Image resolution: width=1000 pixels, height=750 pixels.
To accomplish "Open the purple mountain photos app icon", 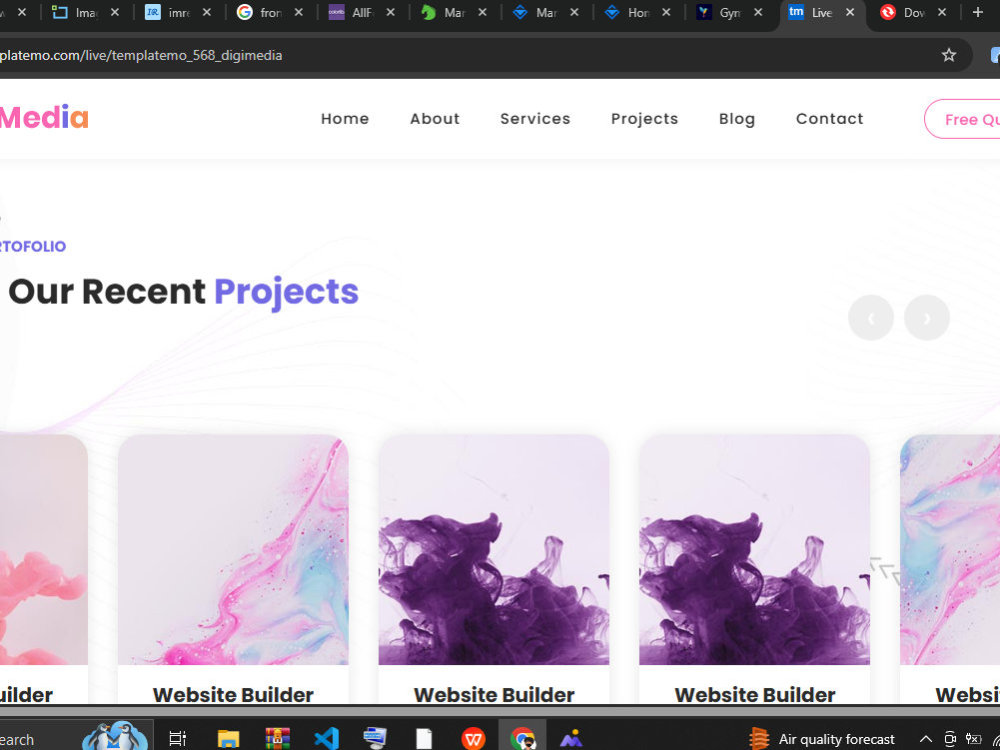I will point(571,739).
